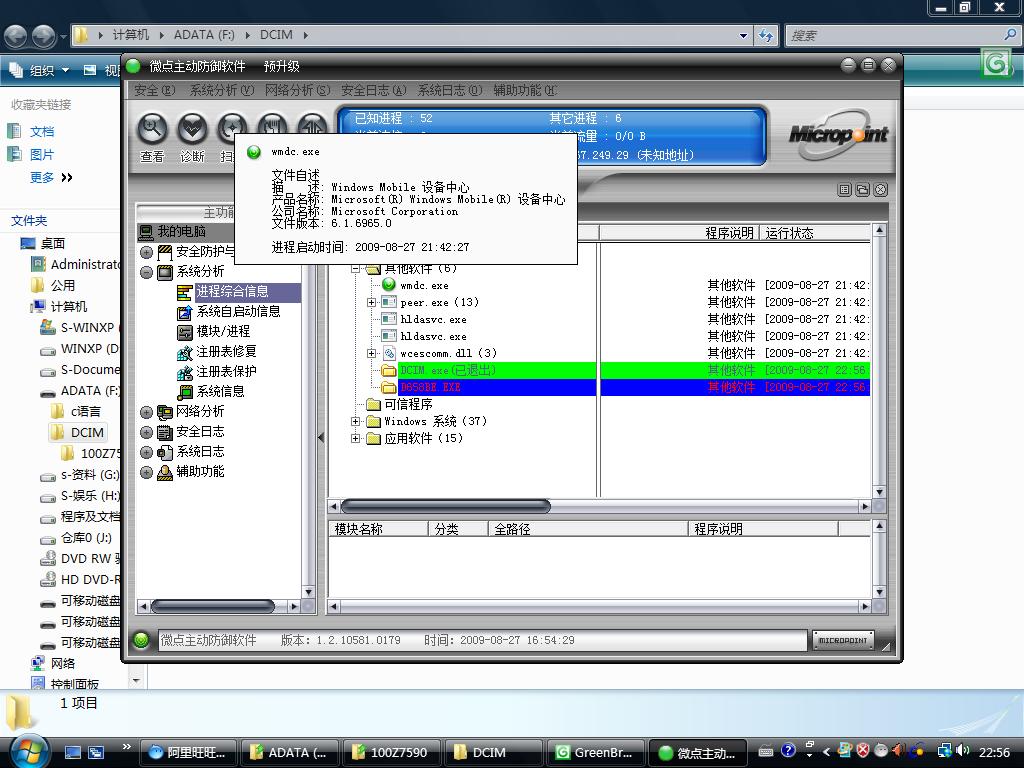Expand the 辅助功能 node in the function tree
Image resolution: width=1024 pixels, height=768 pixels.
(146, 472)
